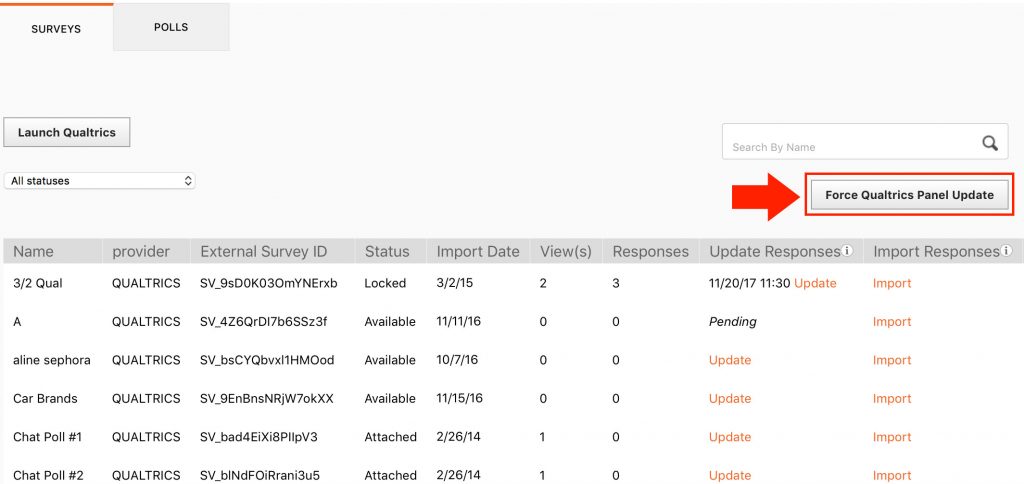Click Attached status of Chat Poll #1

391,437
